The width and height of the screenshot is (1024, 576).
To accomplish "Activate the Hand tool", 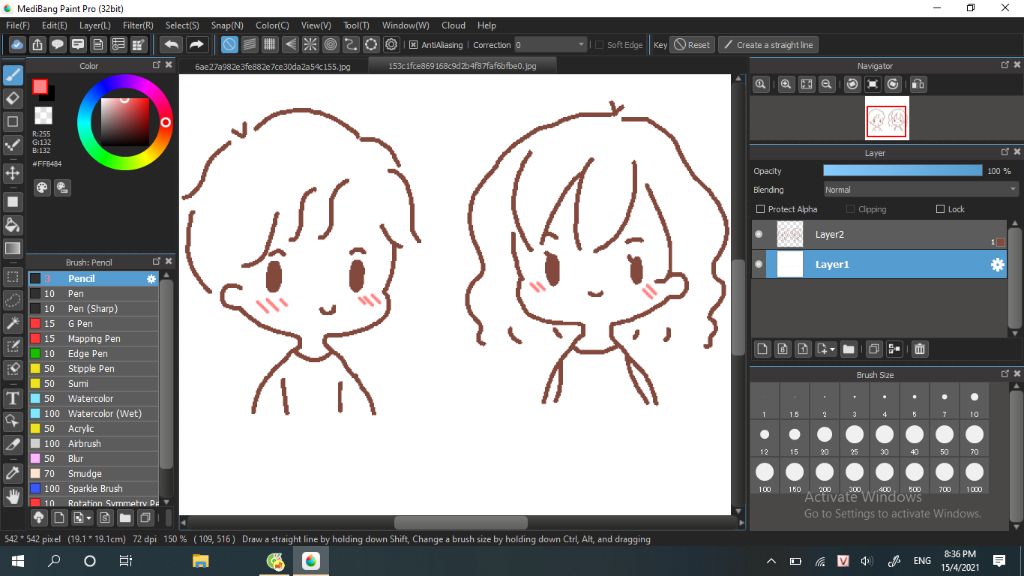I will click(13, 497).
